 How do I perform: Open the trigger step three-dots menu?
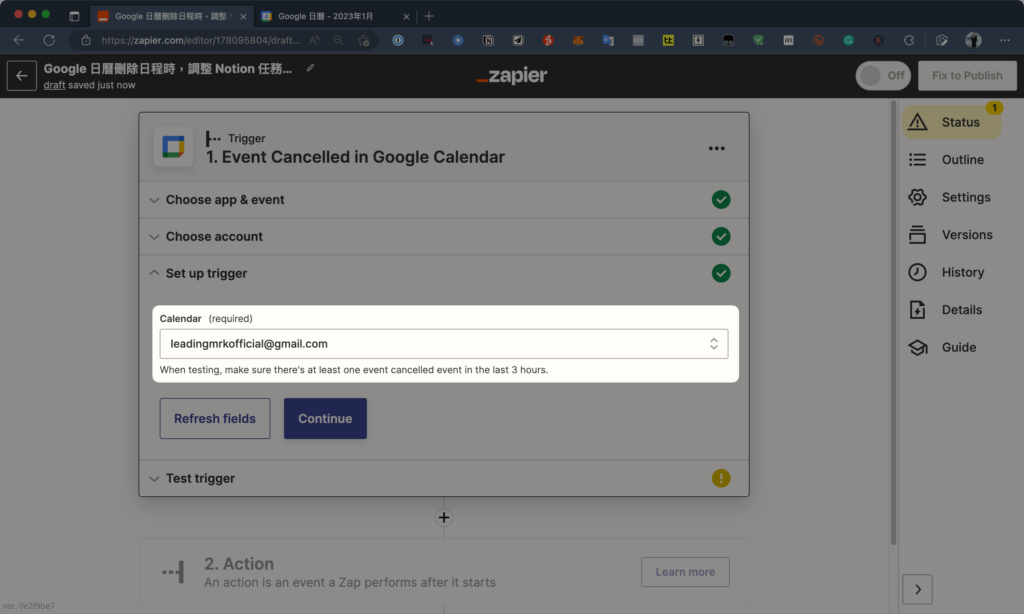coord(716,148)
